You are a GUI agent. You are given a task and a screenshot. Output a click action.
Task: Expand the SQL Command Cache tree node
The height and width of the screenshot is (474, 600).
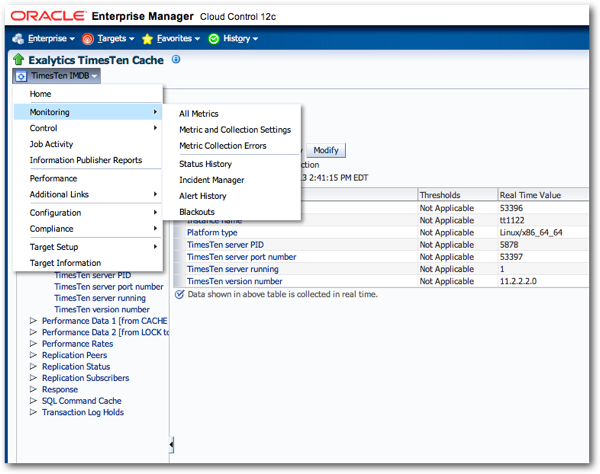click(34, 401)
